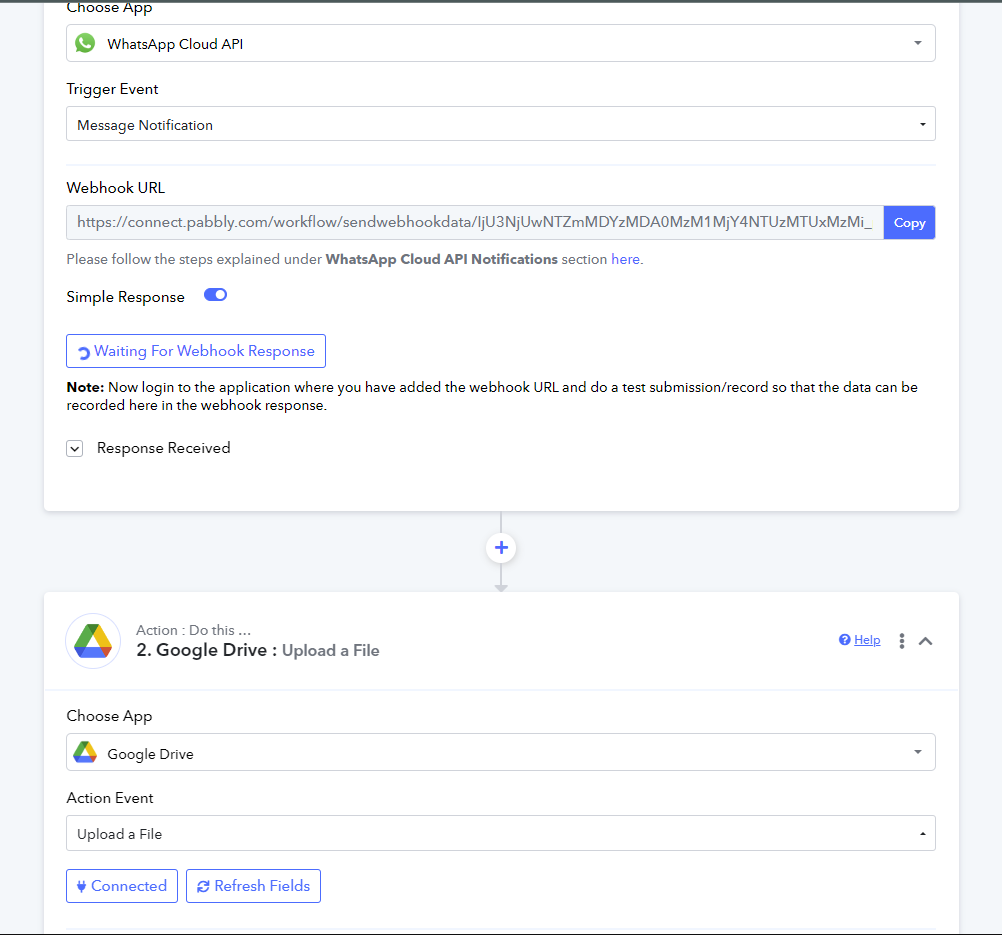
Task: Collapse the Google Drive action step
Action: [x=925, y=641]
